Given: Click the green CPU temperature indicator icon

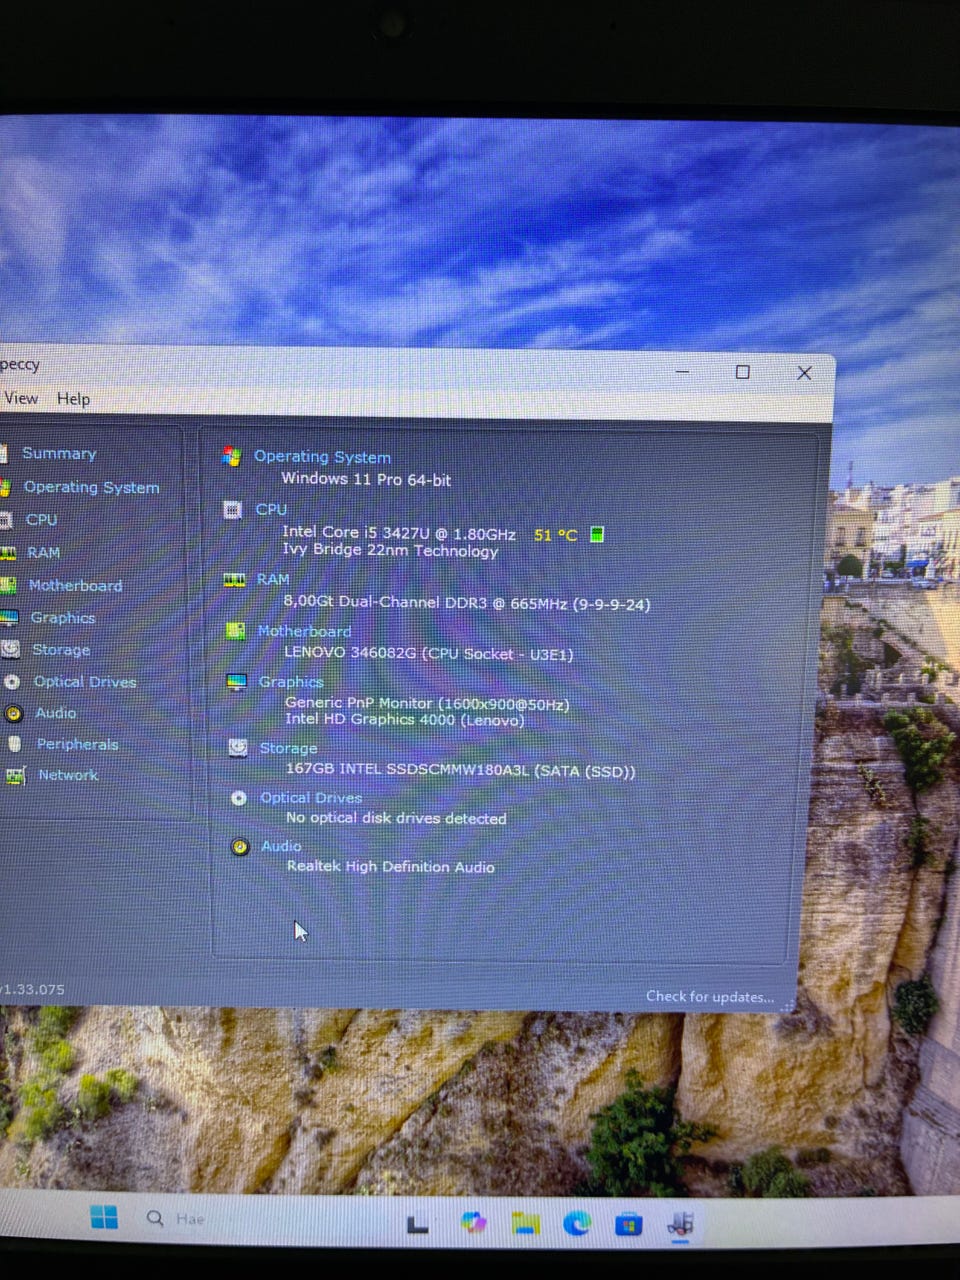Looking at the screenshot, I should 597,534.
